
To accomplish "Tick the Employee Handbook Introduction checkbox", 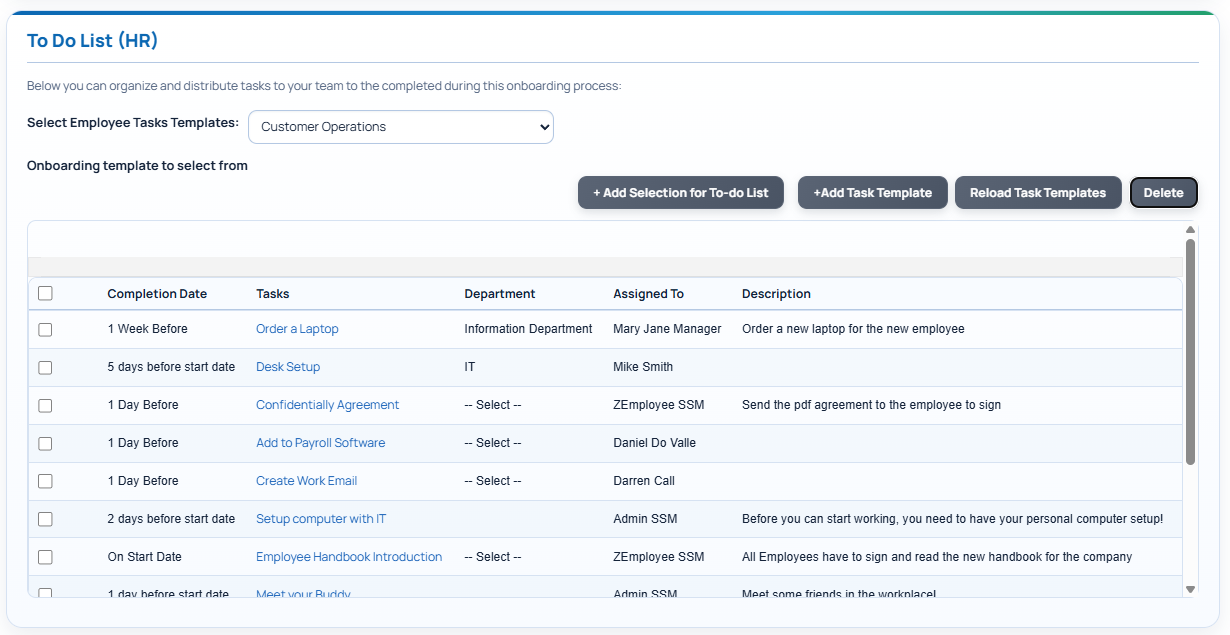I will [45, 557].
